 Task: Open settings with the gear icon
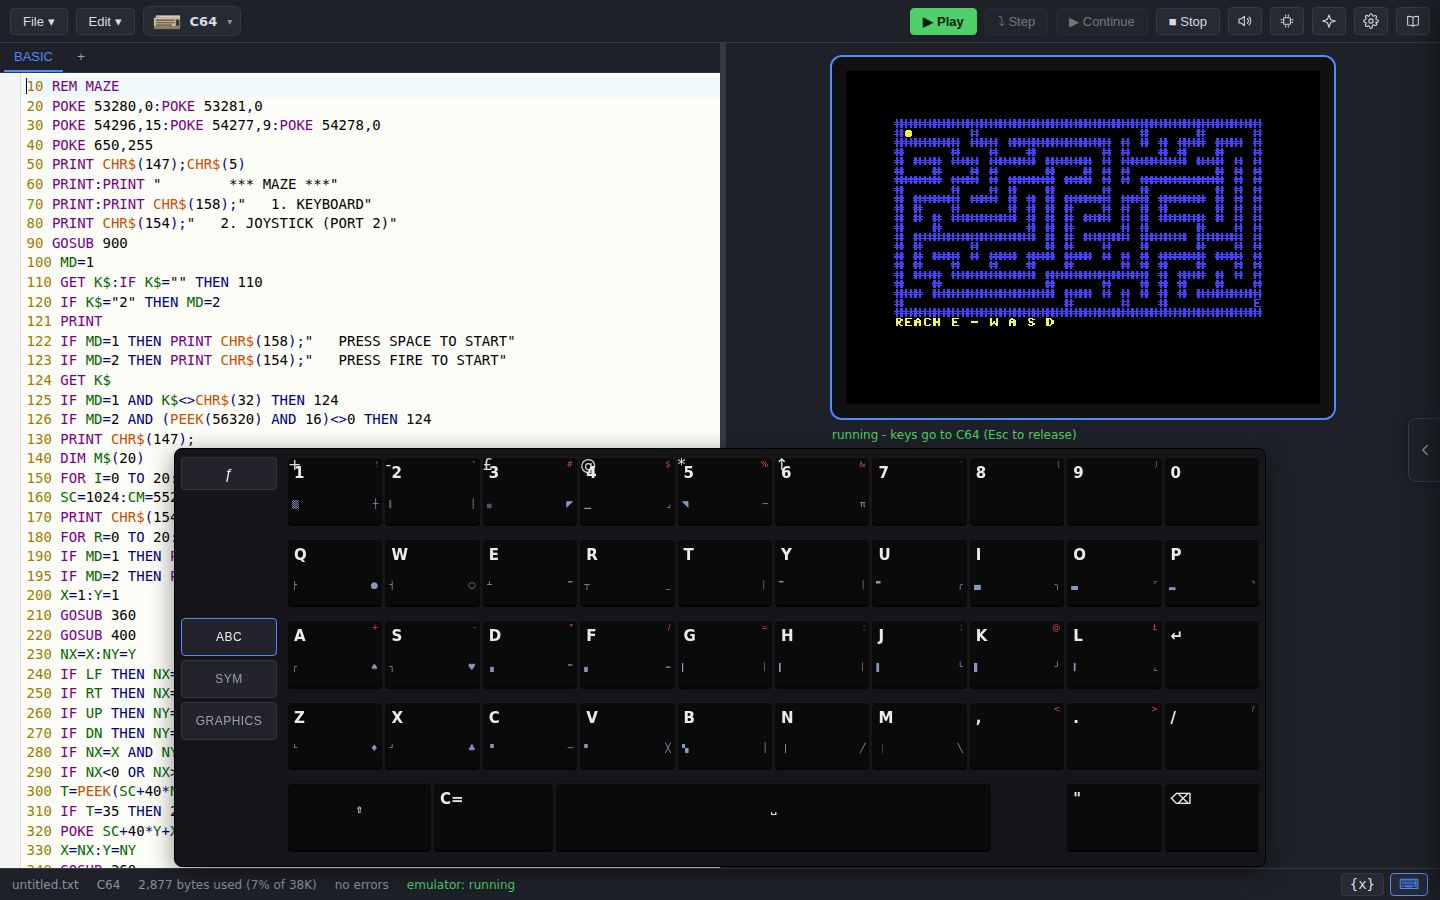[x=1371, y=21]
